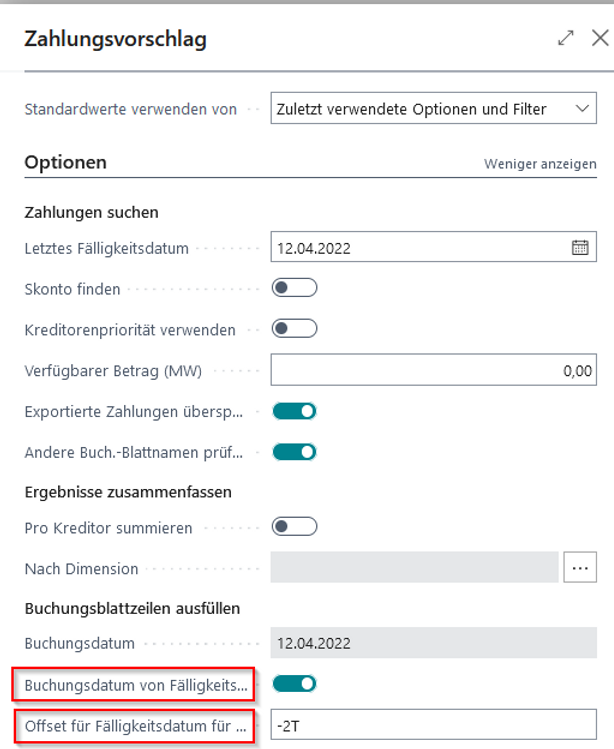Click the Verfügbarer Betrag (MW) amount field
Viewport: 614px width, 749px height.
tap(433, 371)
